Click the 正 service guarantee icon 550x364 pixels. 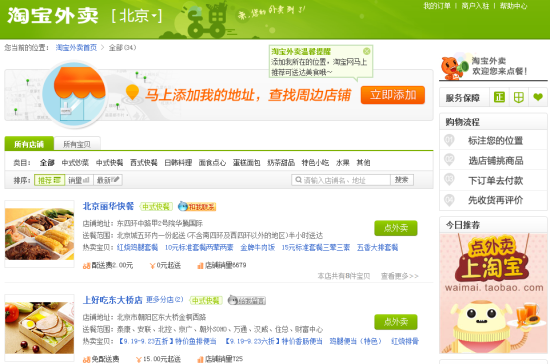(x=499, y=97)
